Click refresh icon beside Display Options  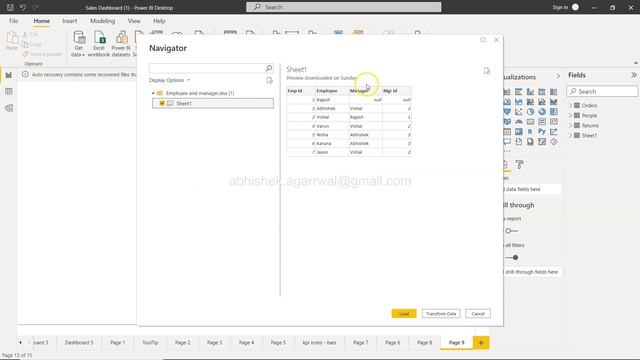(269, 80)
